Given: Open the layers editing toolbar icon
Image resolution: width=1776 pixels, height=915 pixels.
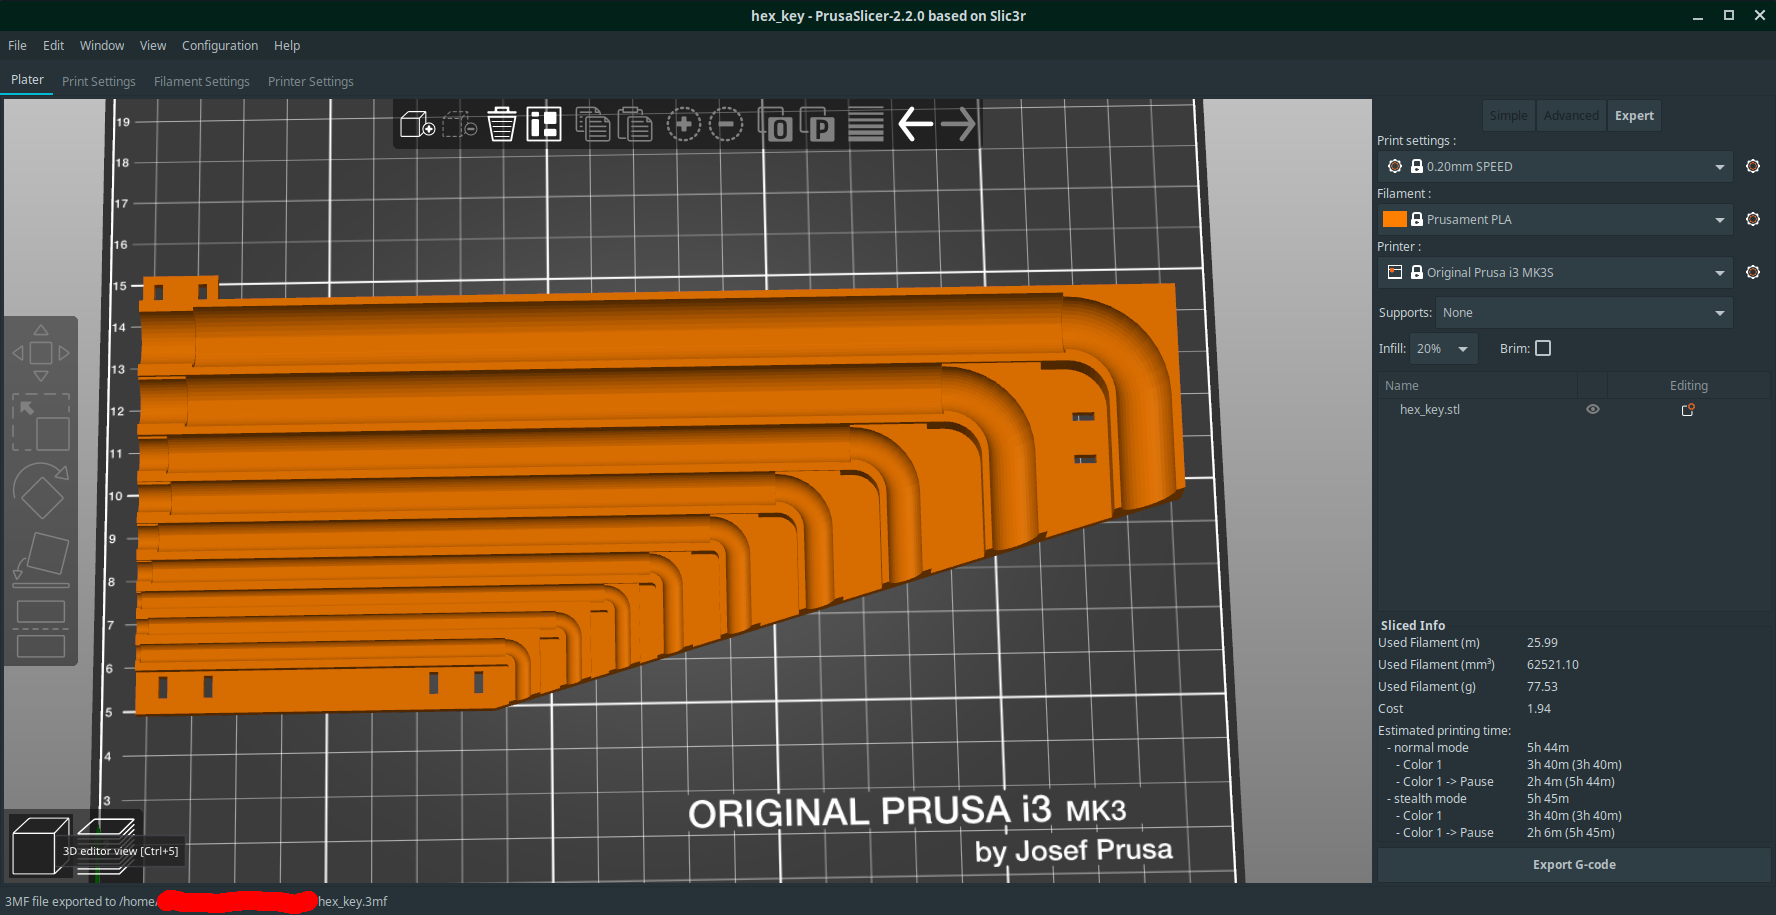Looking at the screenshot, I should coord(866,125).
